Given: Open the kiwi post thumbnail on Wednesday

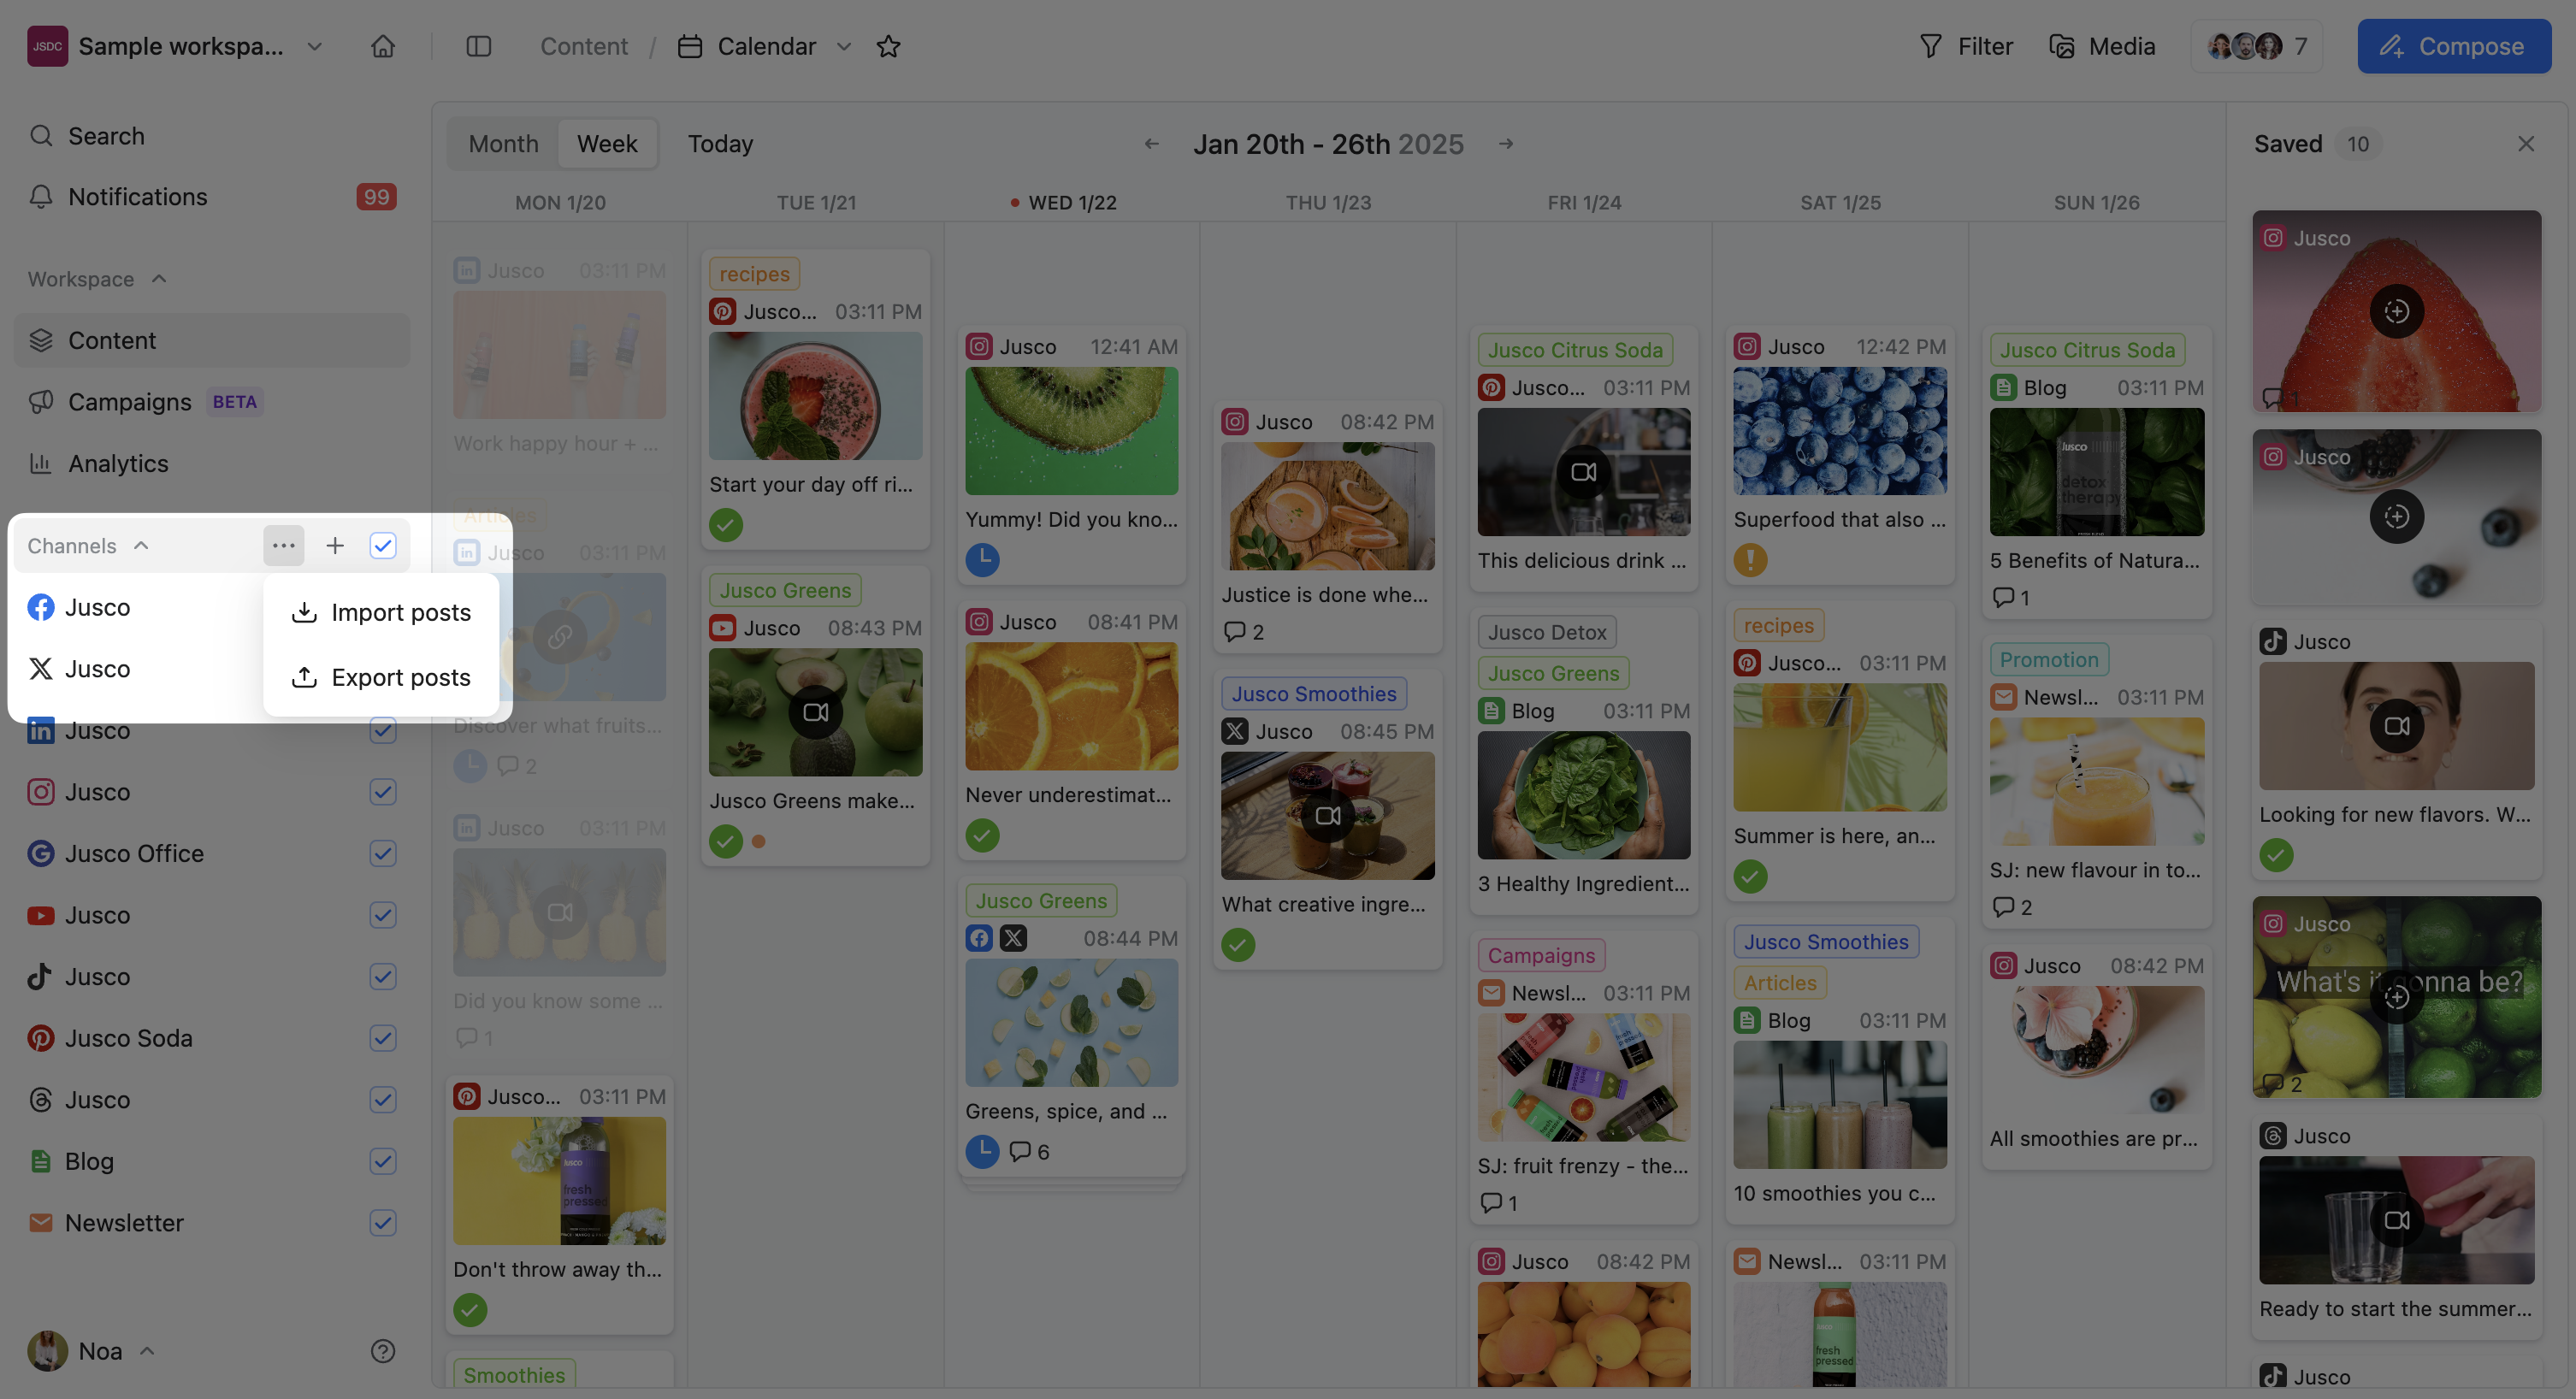Looking at the screenshot, I should click(x=1071, y=430).
